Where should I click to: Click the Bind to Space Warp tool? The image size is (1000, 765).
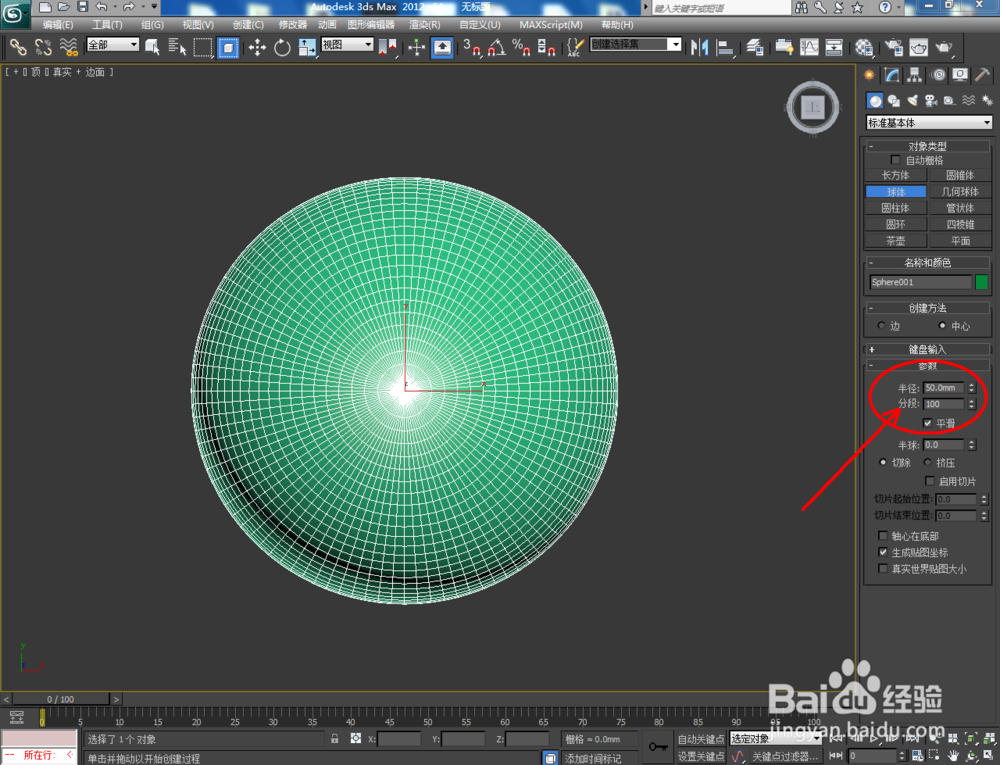pos(68,47)
